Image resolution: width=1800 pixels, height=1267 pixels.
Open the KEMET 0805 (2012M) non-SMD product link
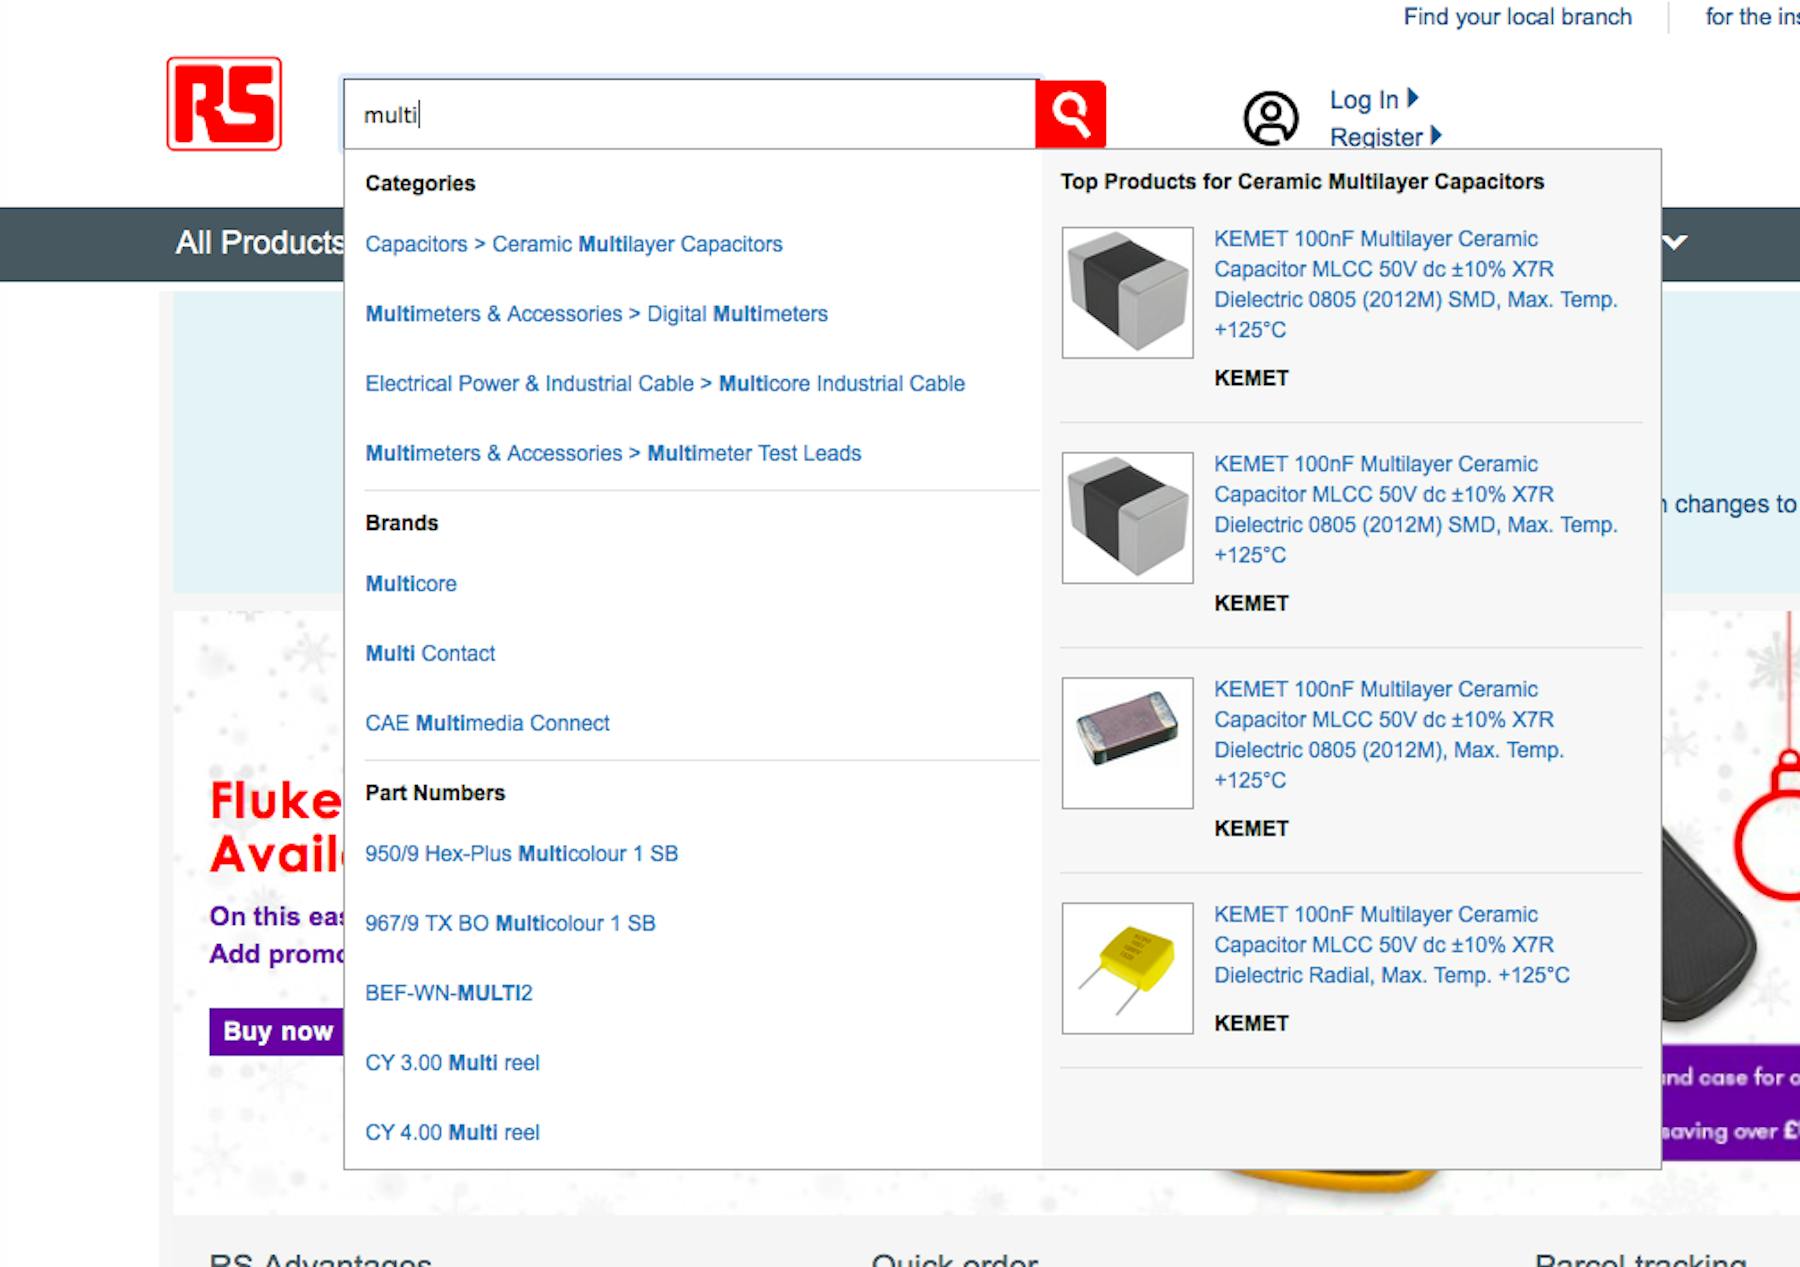coord(1389,735)
